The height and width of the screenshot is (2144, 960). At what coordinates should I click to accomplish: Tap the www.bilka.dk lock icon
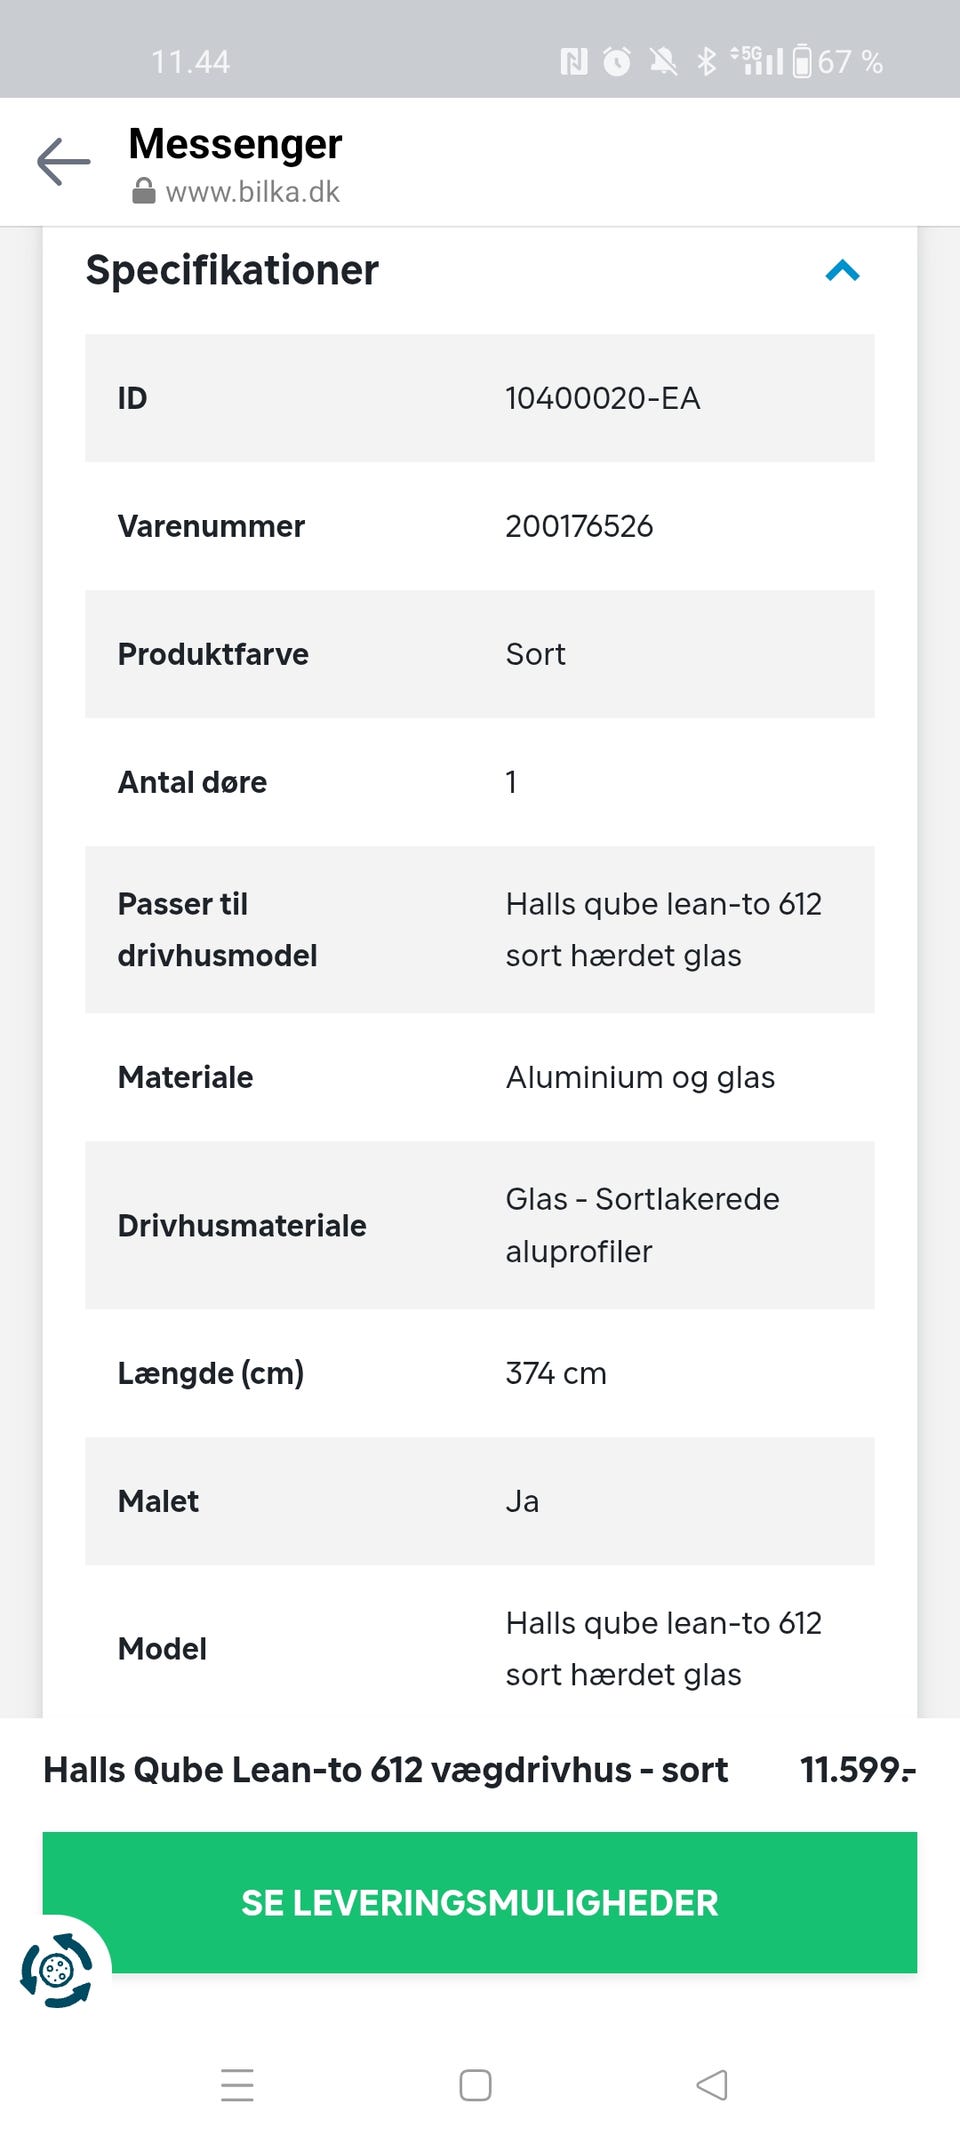pyautogui.click(x=144, y=192)
